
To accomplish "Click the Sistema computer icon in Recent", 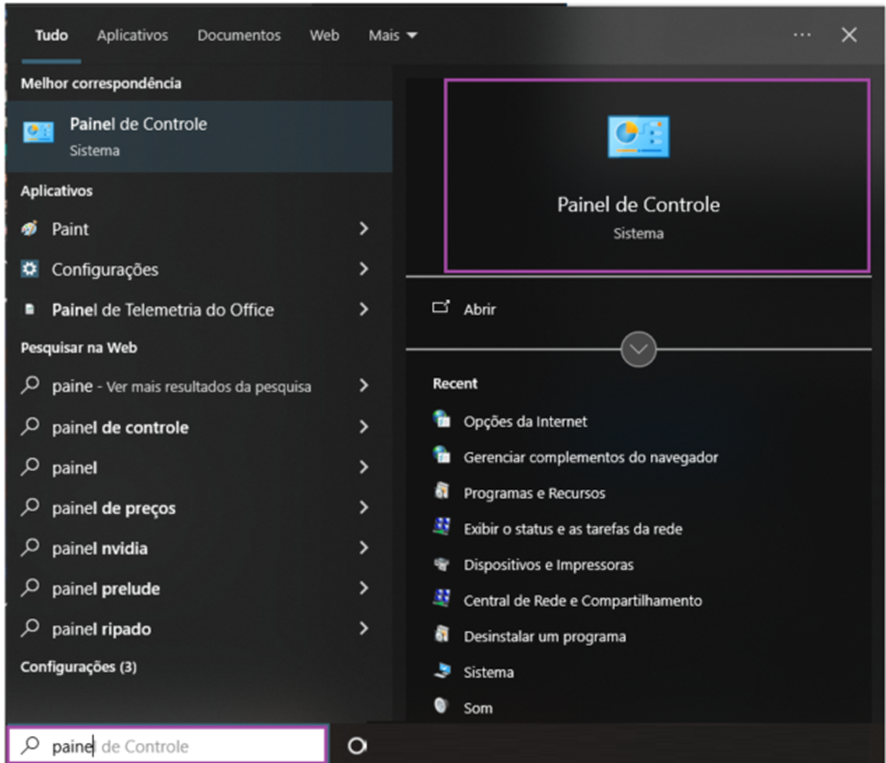I will point(442,670).
